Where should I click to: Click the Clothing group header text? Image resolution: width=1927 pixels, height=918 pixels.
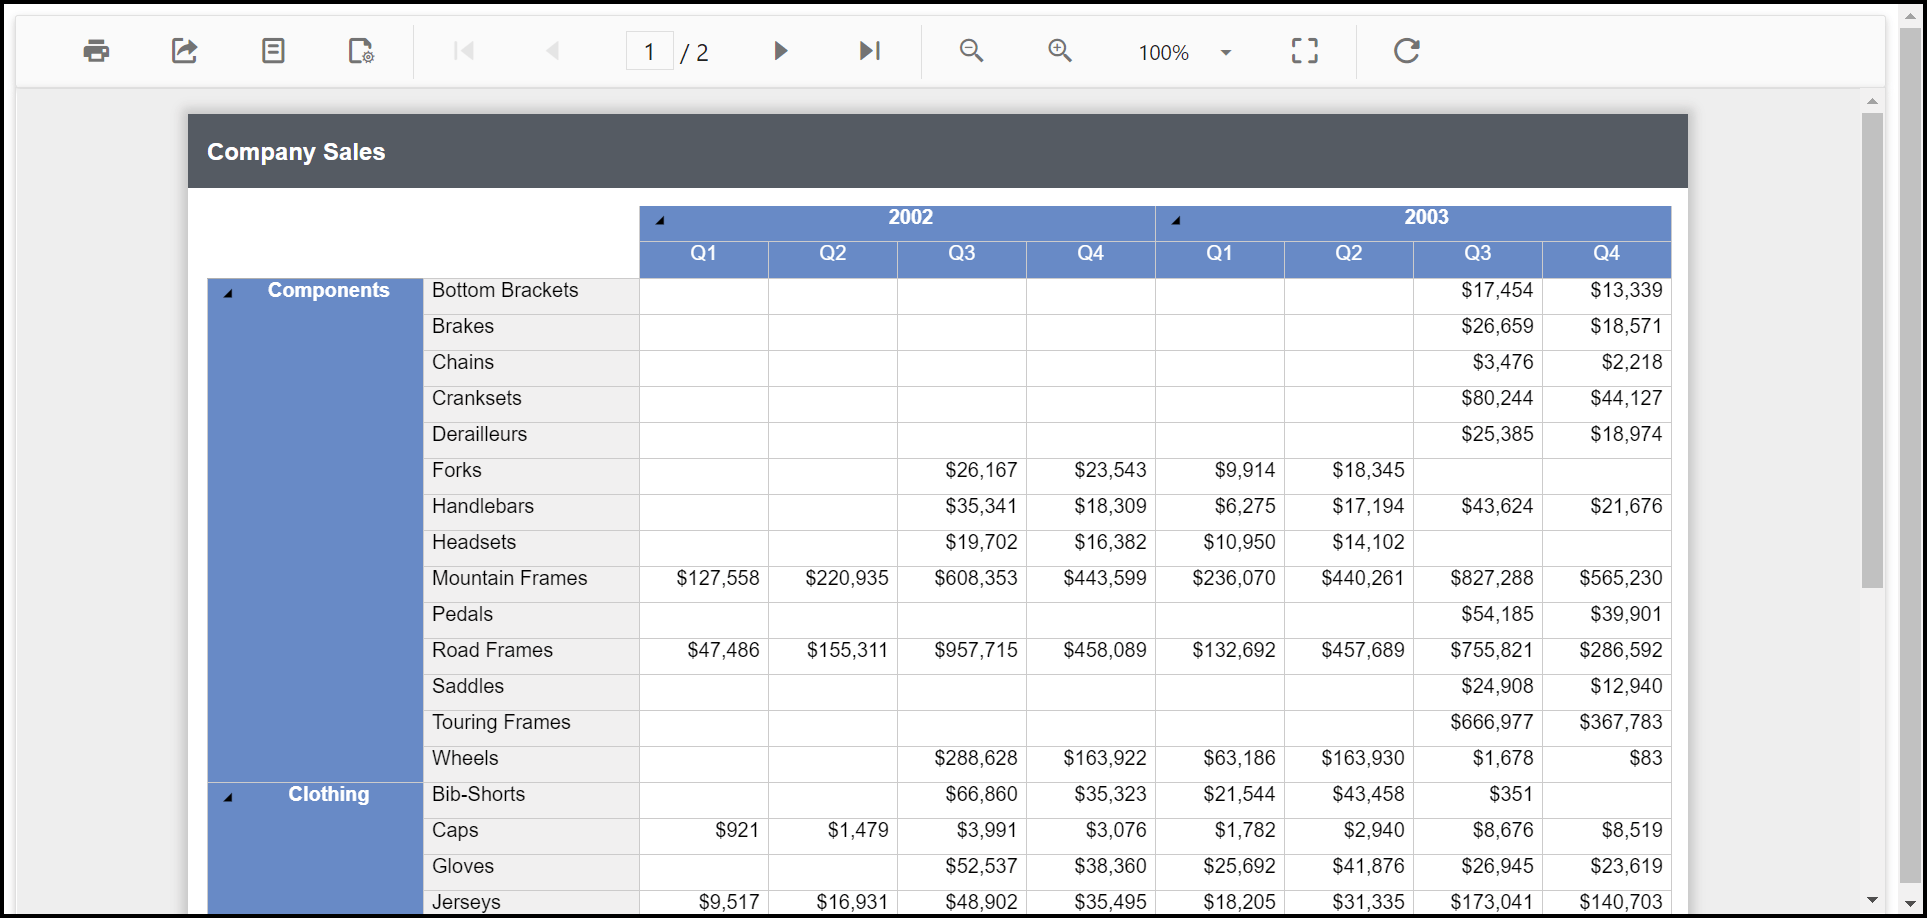[x=328, y=794]
